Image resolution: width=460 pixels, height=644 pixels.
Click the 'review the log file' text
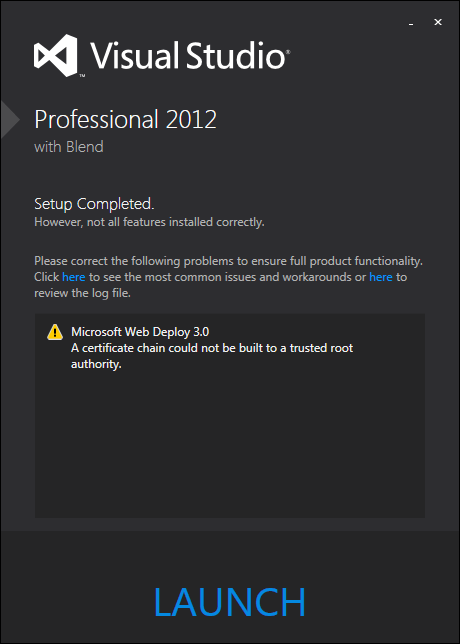click(x=82, y=293)
